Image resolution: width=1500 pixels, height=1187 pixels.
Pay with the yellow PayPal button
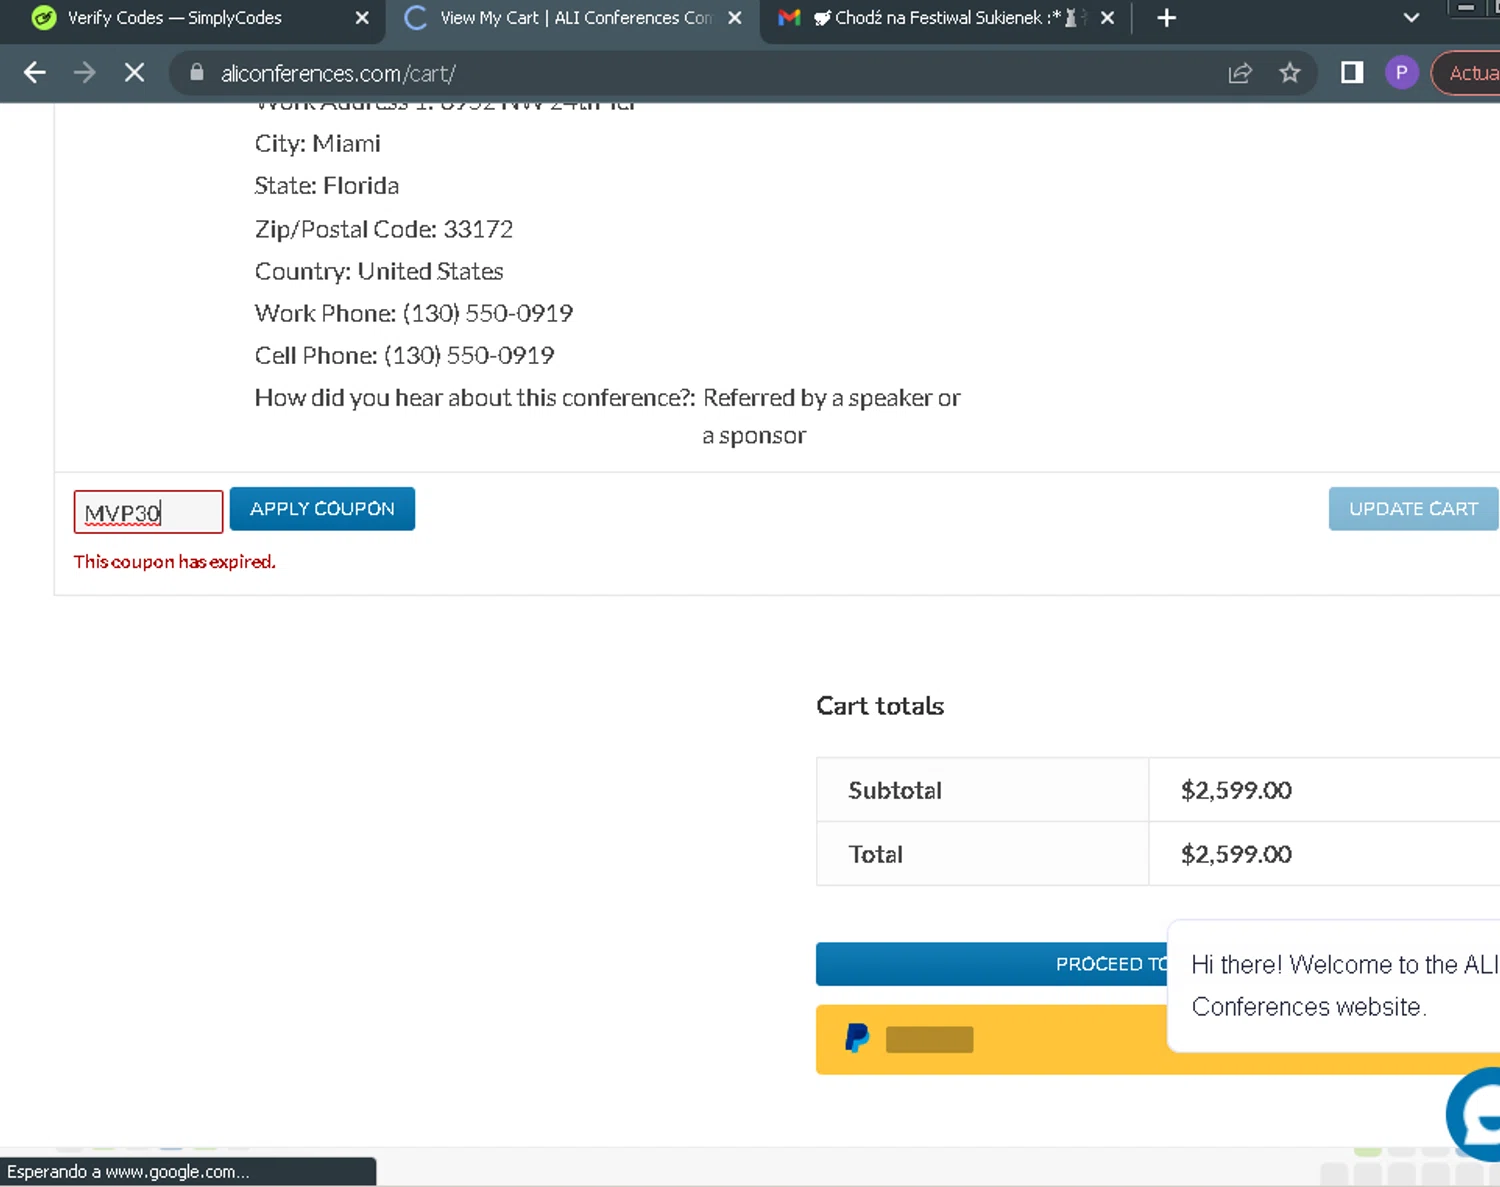991,1040
